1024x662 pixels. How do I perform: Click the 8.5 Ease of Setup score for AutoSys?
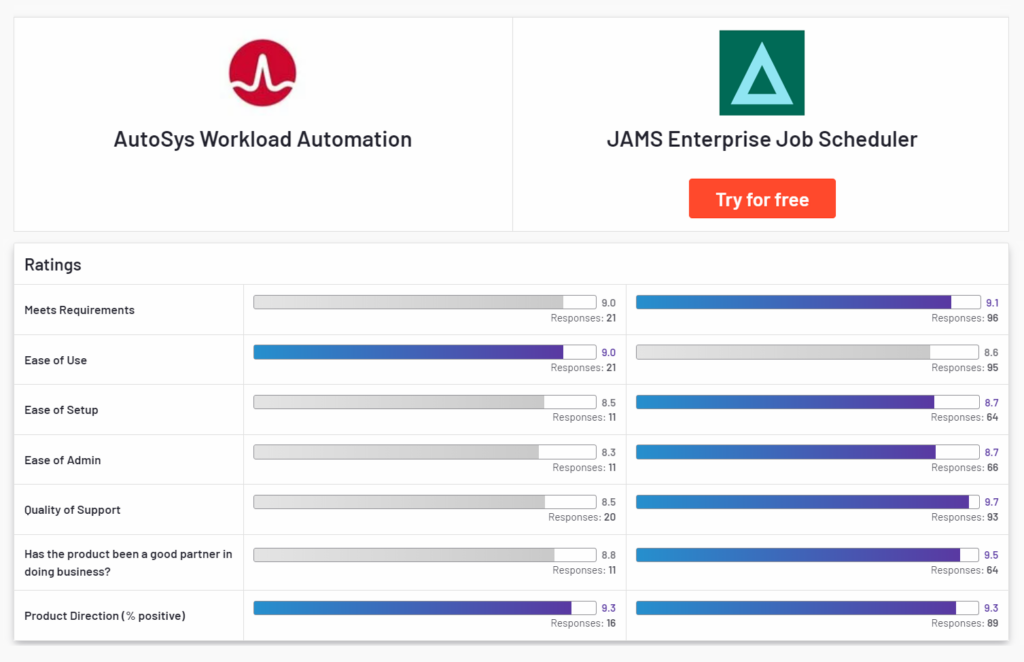click(x=610, y=401)
